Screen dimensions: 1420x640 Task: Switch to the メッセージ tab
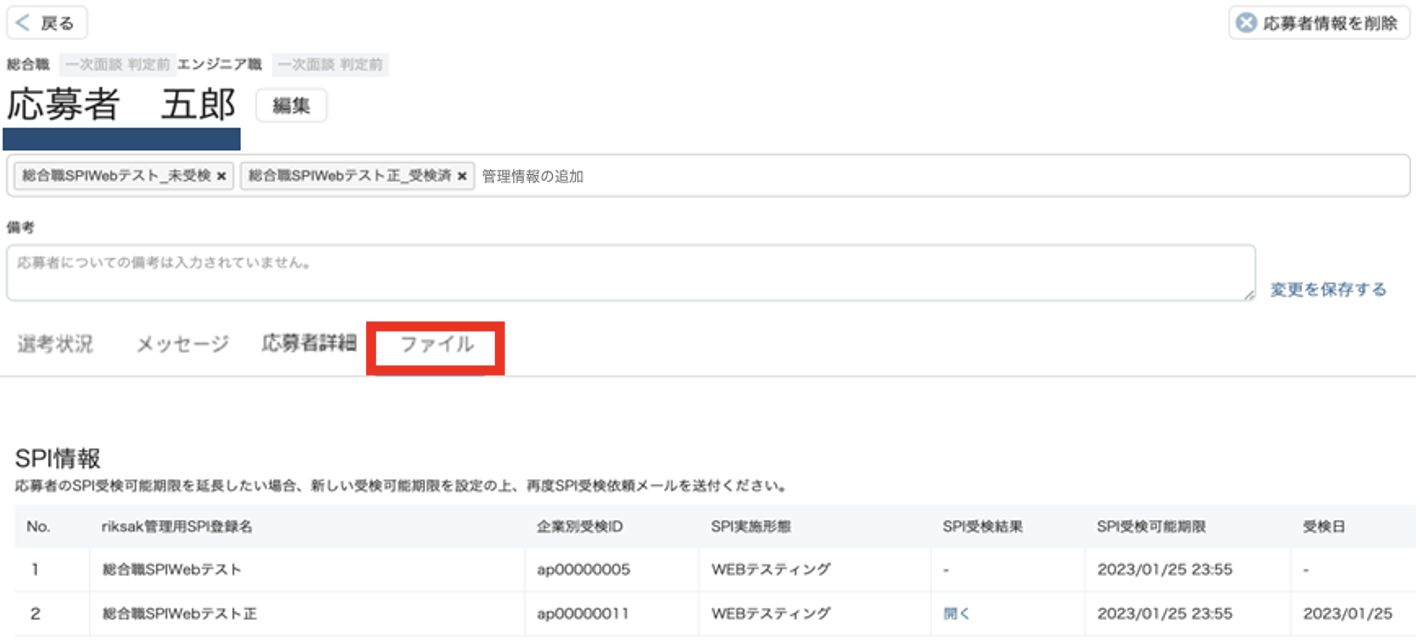[182, 344]
